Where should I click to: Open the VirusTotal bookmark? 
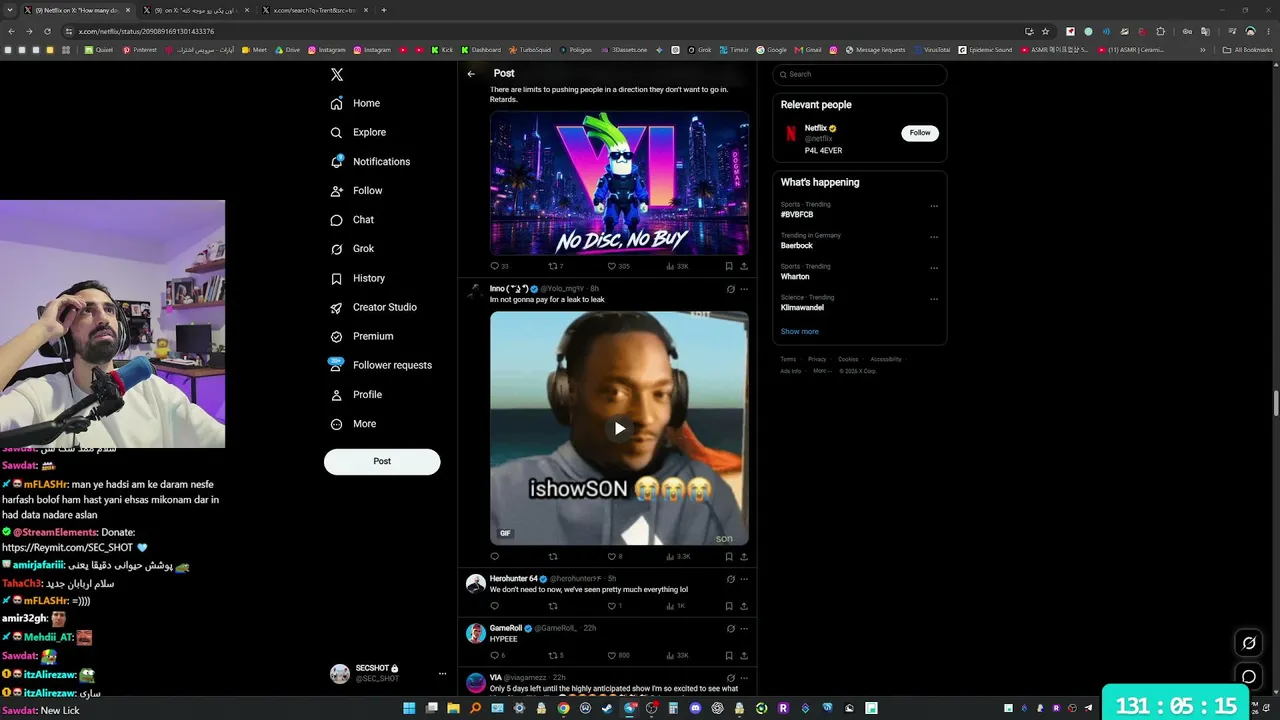[931, 50]
